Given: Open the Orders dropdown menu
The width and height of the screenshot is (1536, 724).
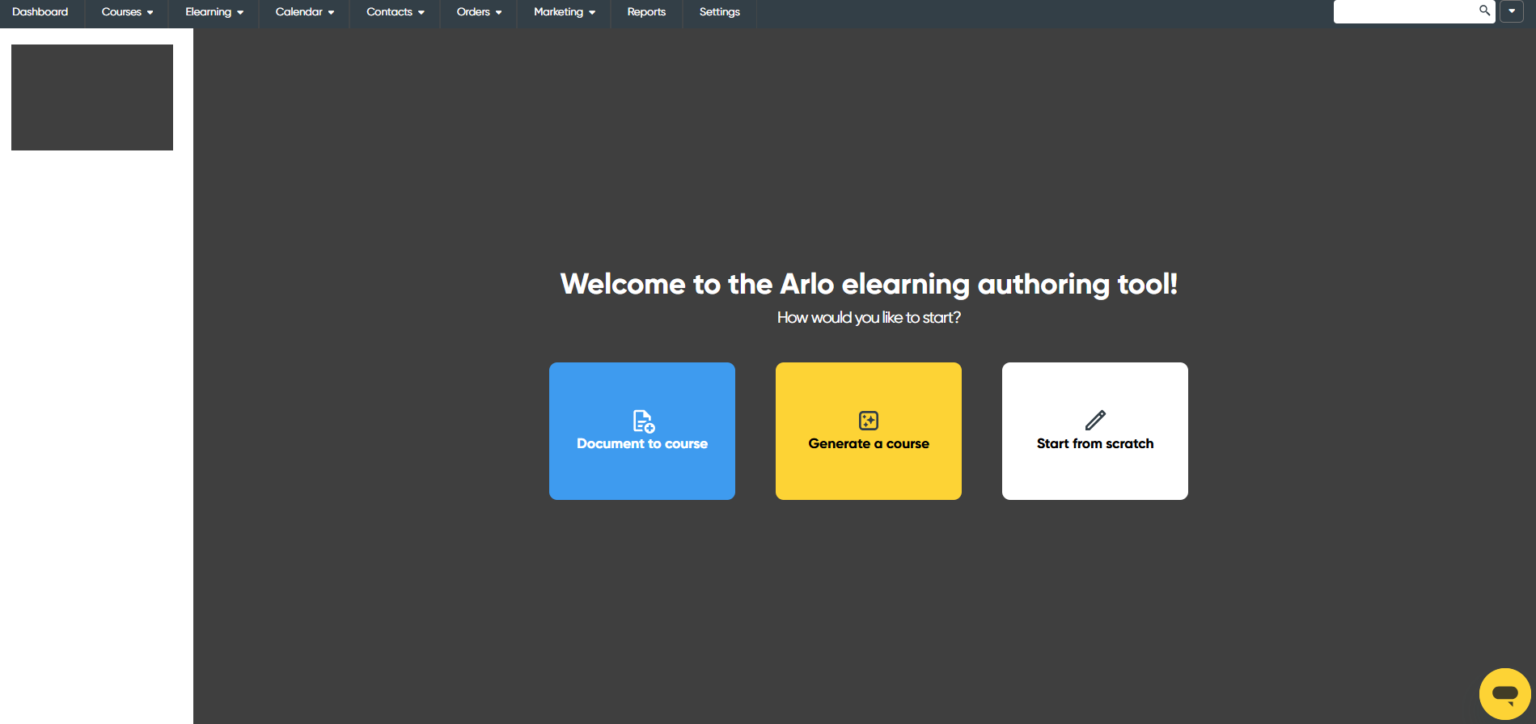Looking at the screenshot, I should click(479, 12).
